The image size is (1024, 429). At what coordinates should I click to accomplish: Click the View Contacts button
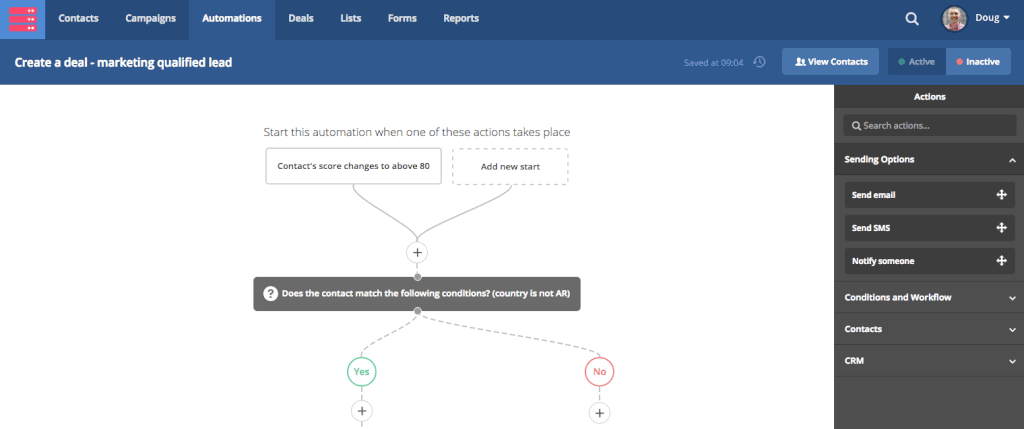[x=830, y=62]
